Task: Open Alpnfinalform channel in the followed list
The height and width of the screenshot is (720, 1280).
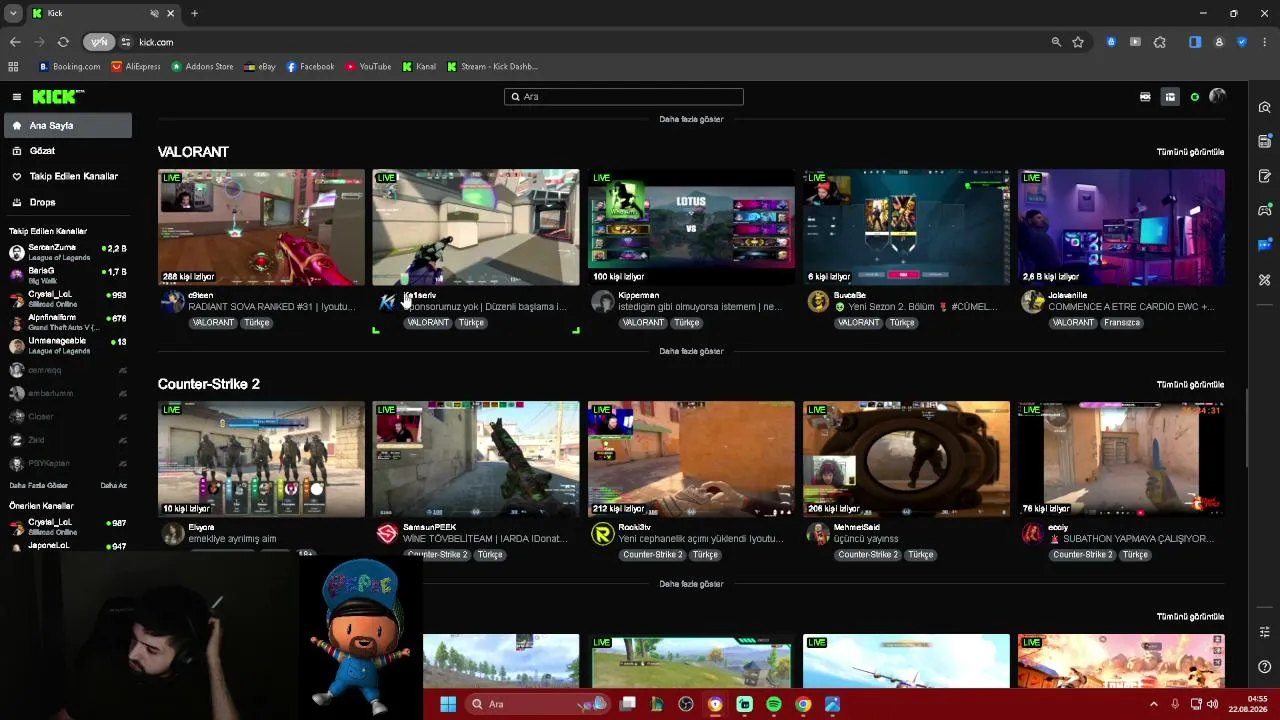Action: 68,322
